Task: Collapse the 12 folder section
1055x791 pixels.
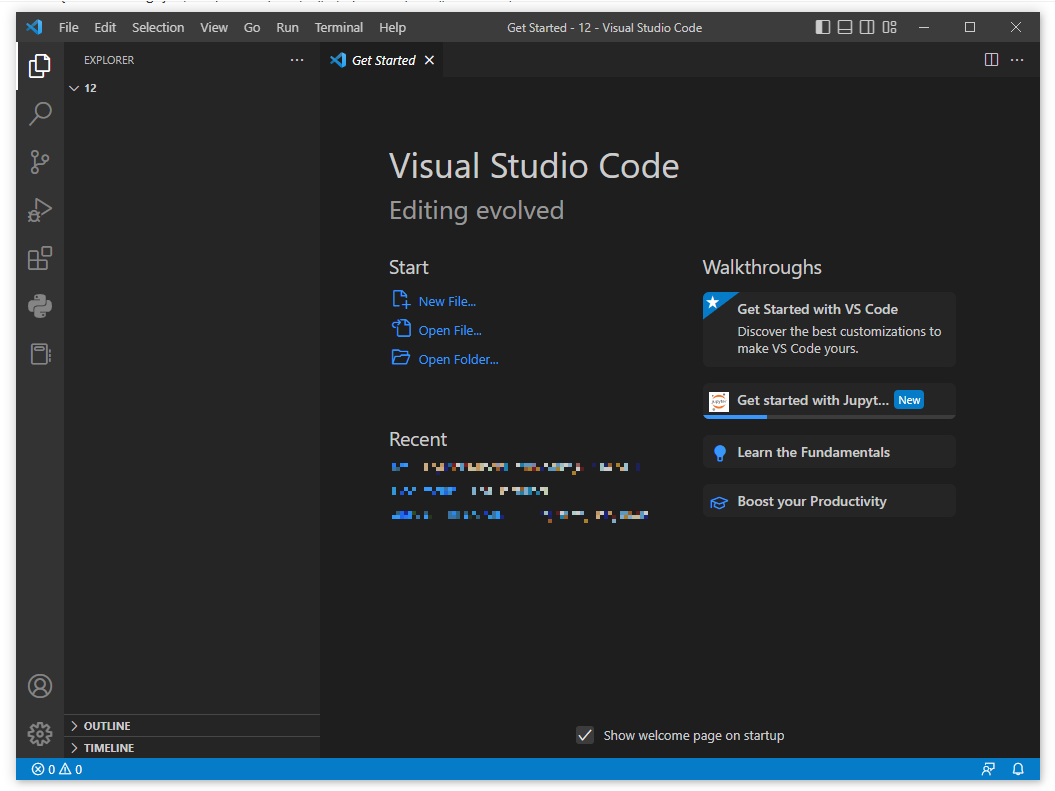Action: tap(192, 88)
